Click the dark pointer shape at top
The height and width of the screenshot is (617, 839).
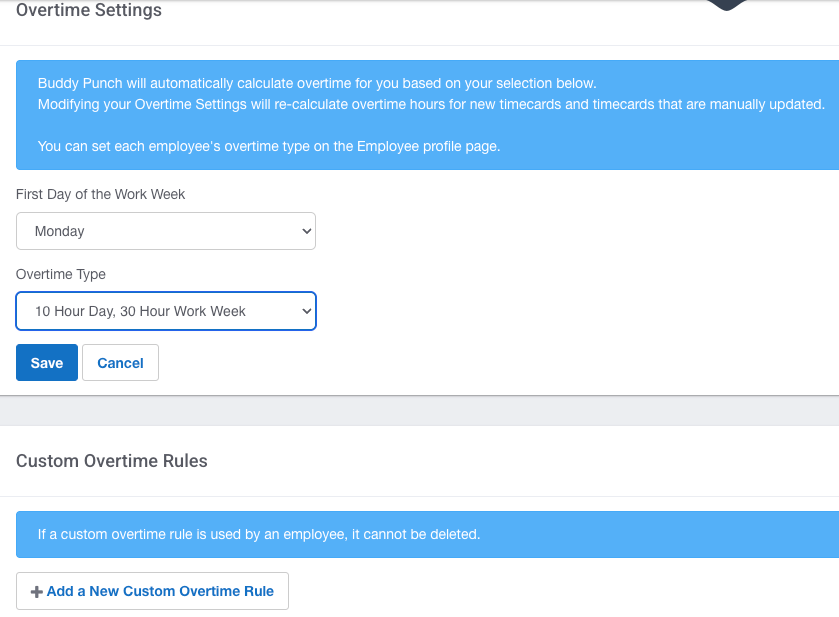coord(727,5)
